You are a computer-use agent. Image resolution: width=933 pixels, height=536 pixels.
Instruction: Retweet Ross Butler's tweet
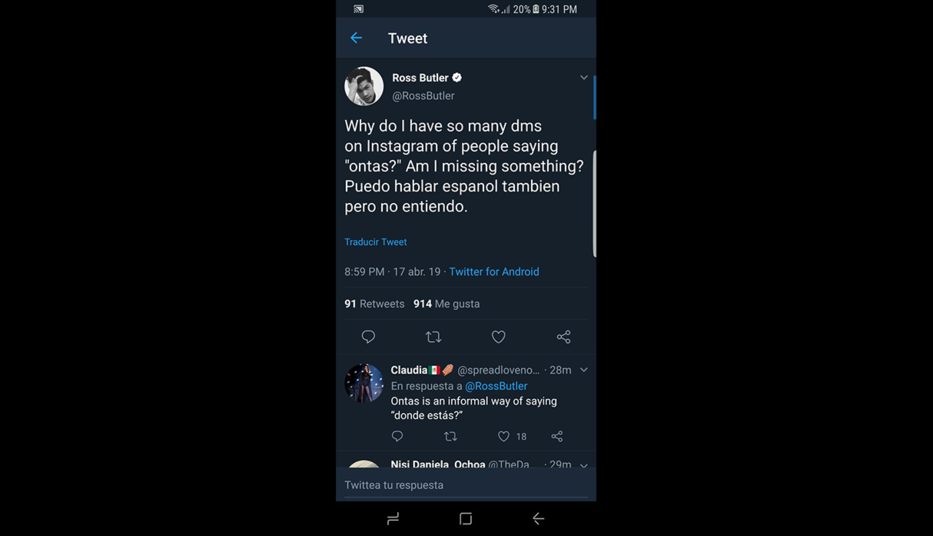[433, 337]
